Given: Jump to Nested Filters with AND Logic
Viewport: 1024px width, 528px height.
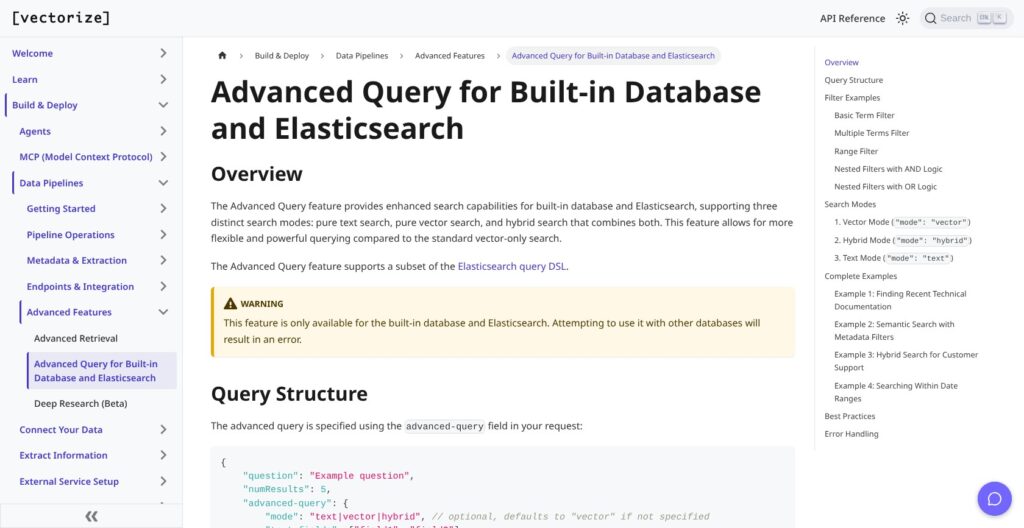Looking at the screenshot, I should pos(888,169).
